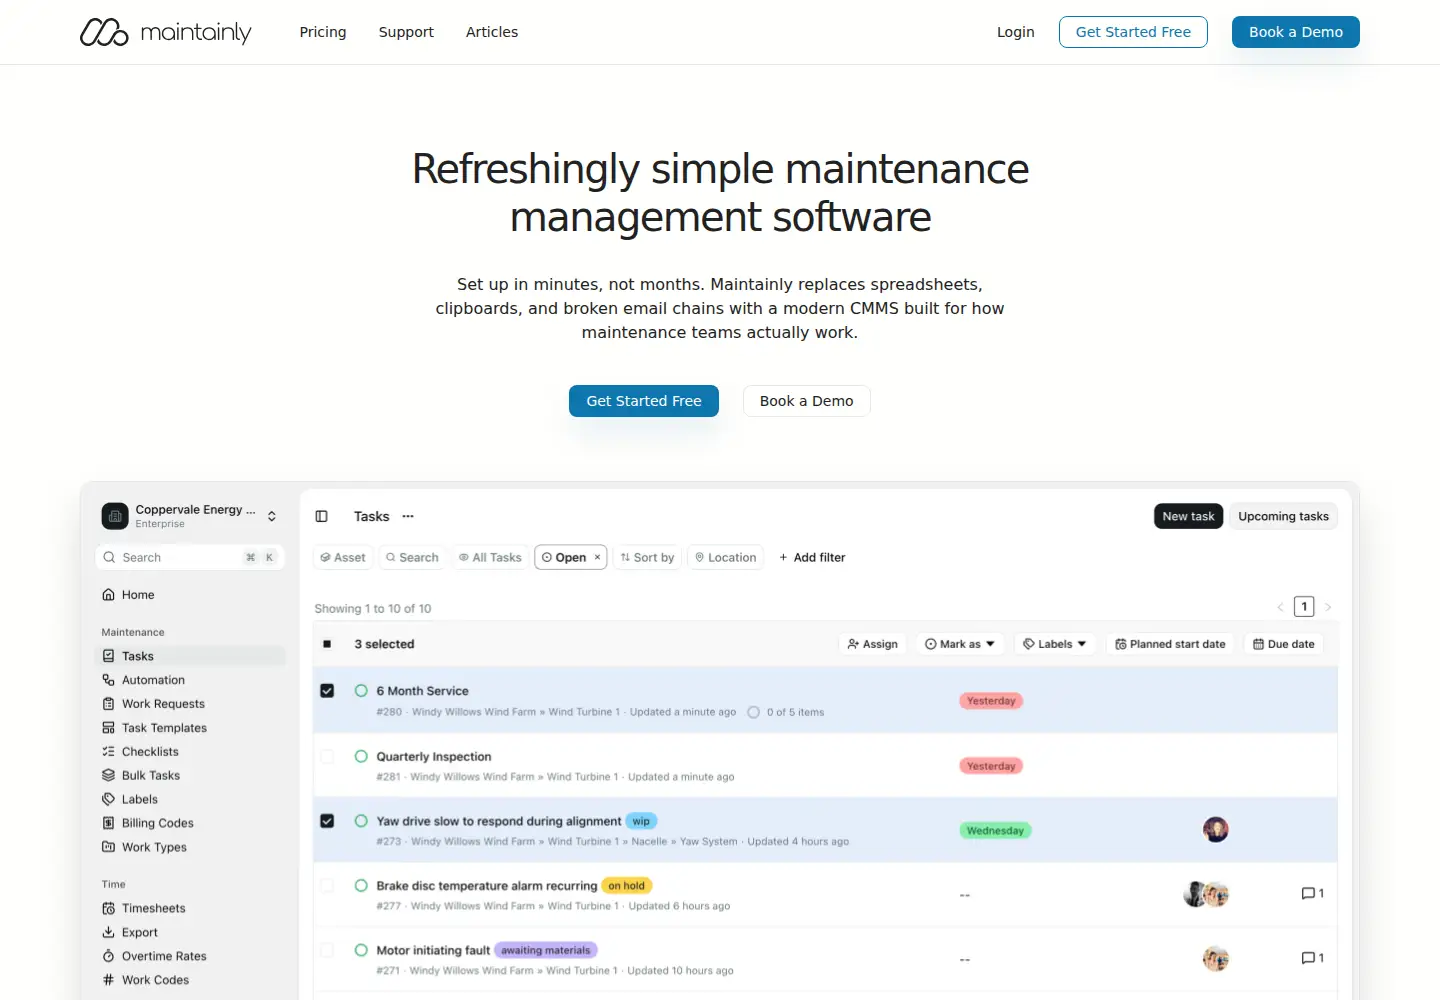Click the New task button
This screenshot has height=1000, width=1440.
click(x=1188, y=517)
